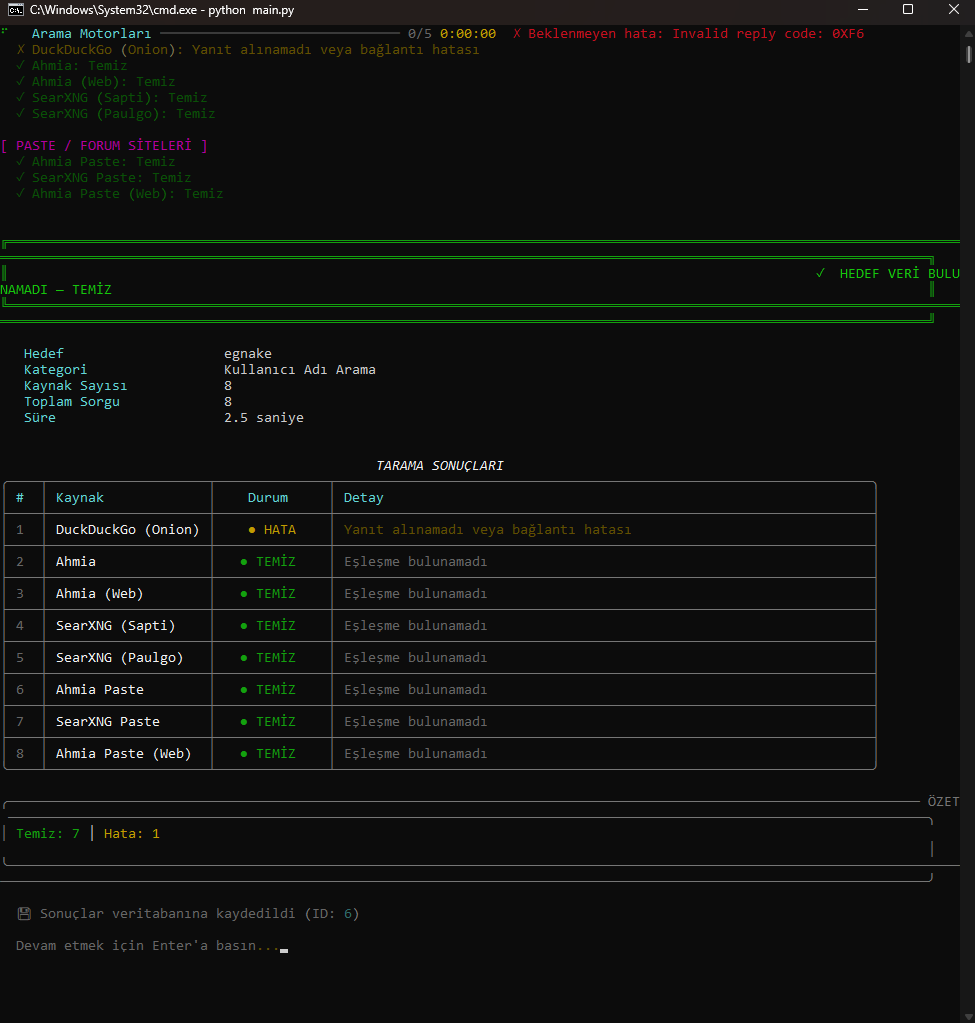This screenshot has height=1023, width=975.
Task: Click the 'Toplam Sorgu' label
Action: pyautogui.click(x=72, y=401)
